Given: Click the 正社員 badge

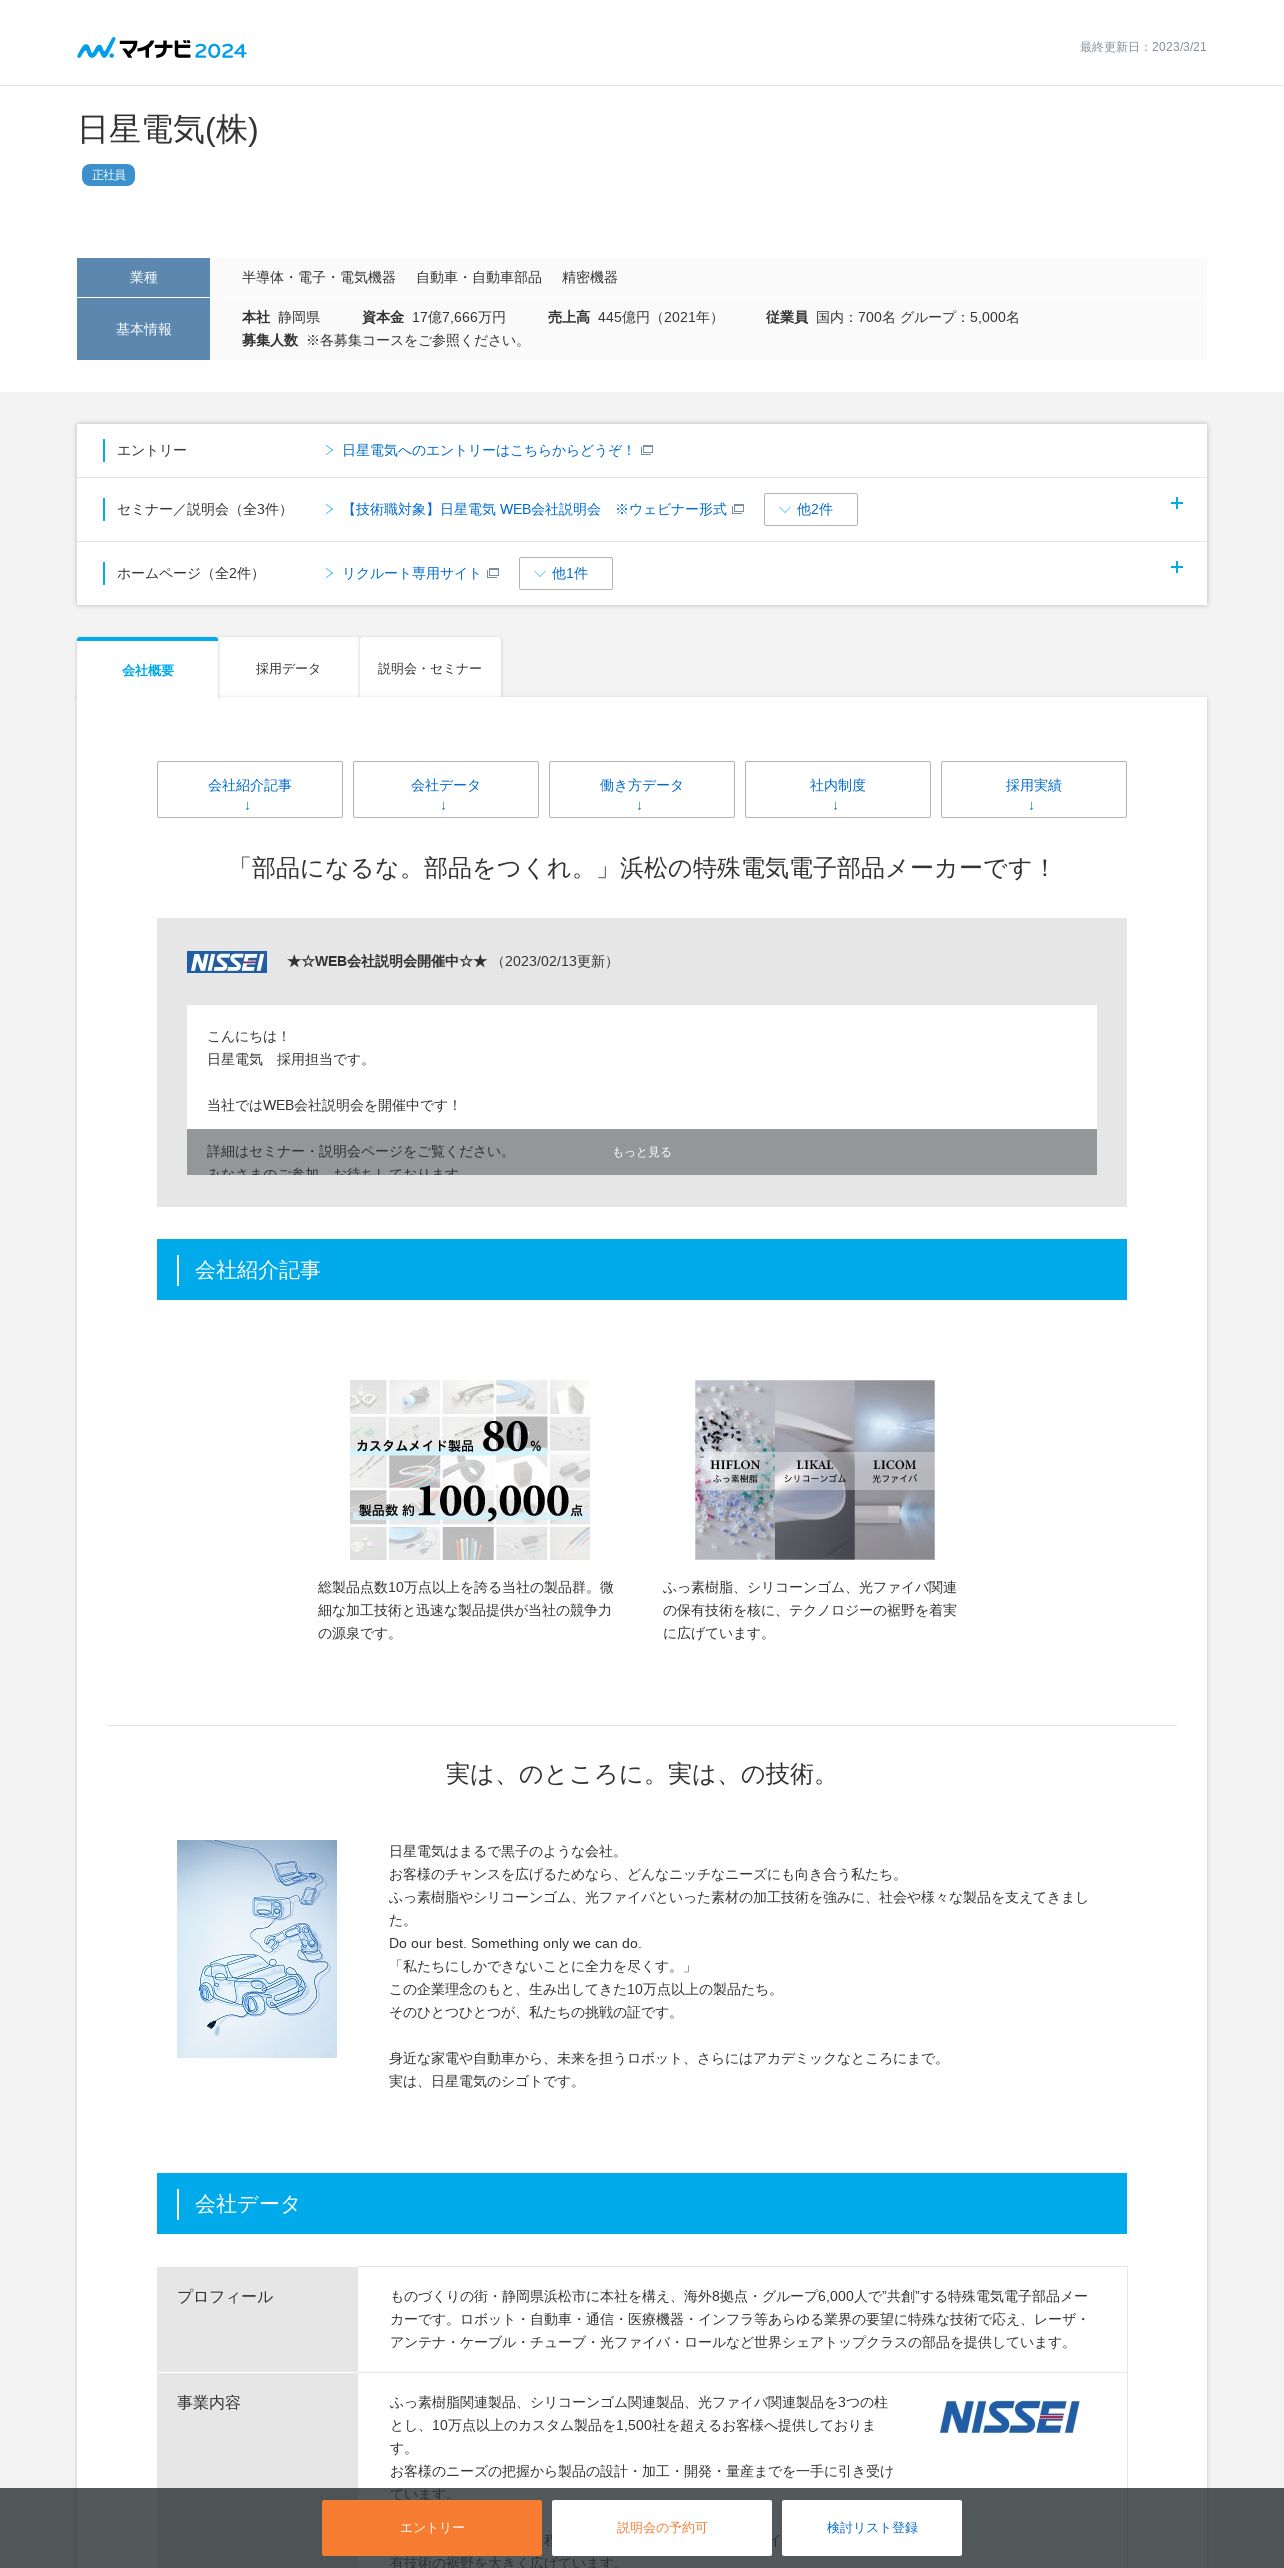Looking at the screenshot, I should coord(108,175).
